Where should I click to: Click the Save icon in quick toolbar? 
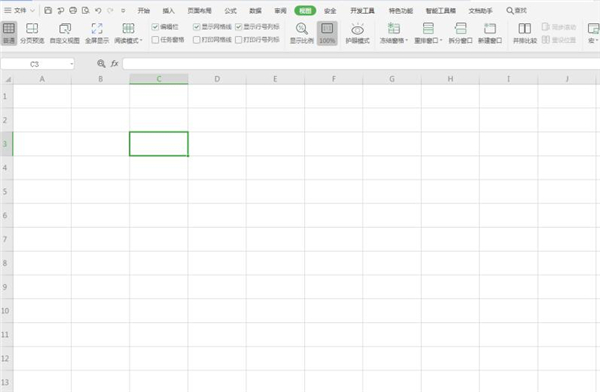coord(48,11)
